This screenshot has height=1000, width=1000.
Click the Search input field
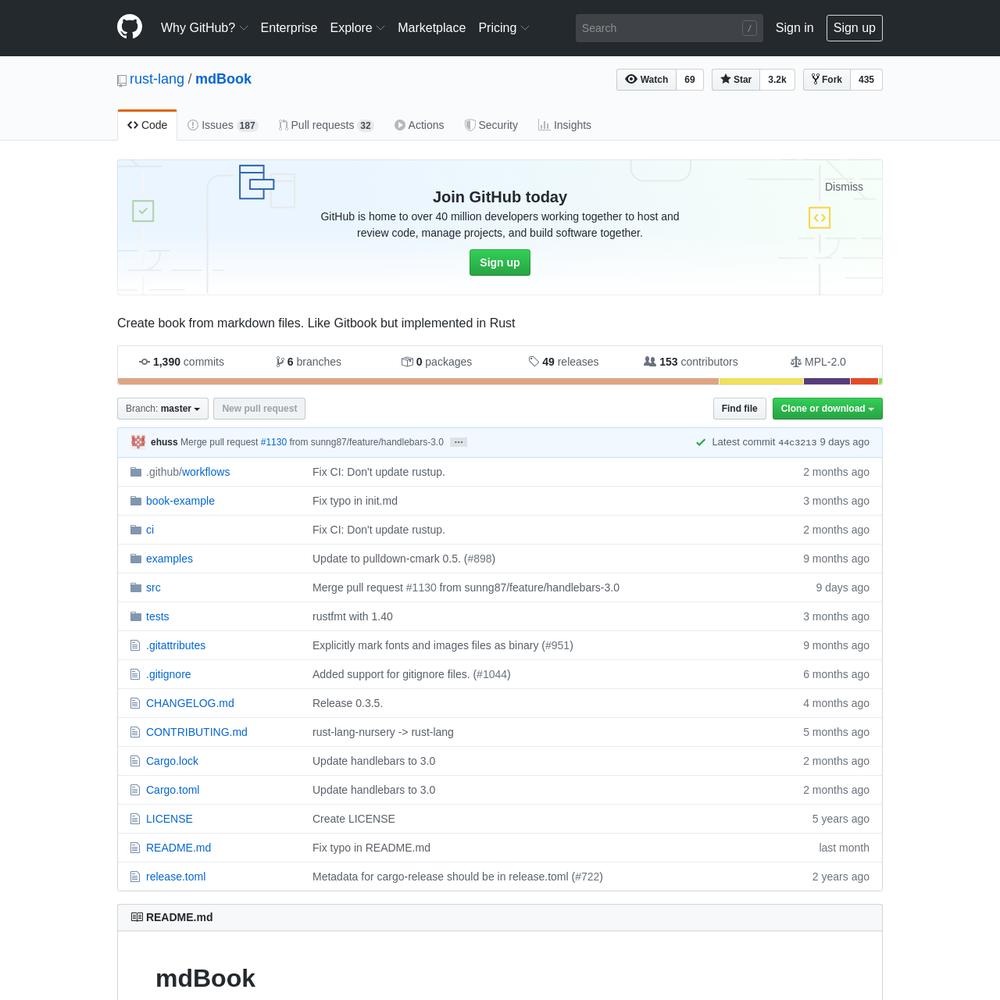pos(669,28)
